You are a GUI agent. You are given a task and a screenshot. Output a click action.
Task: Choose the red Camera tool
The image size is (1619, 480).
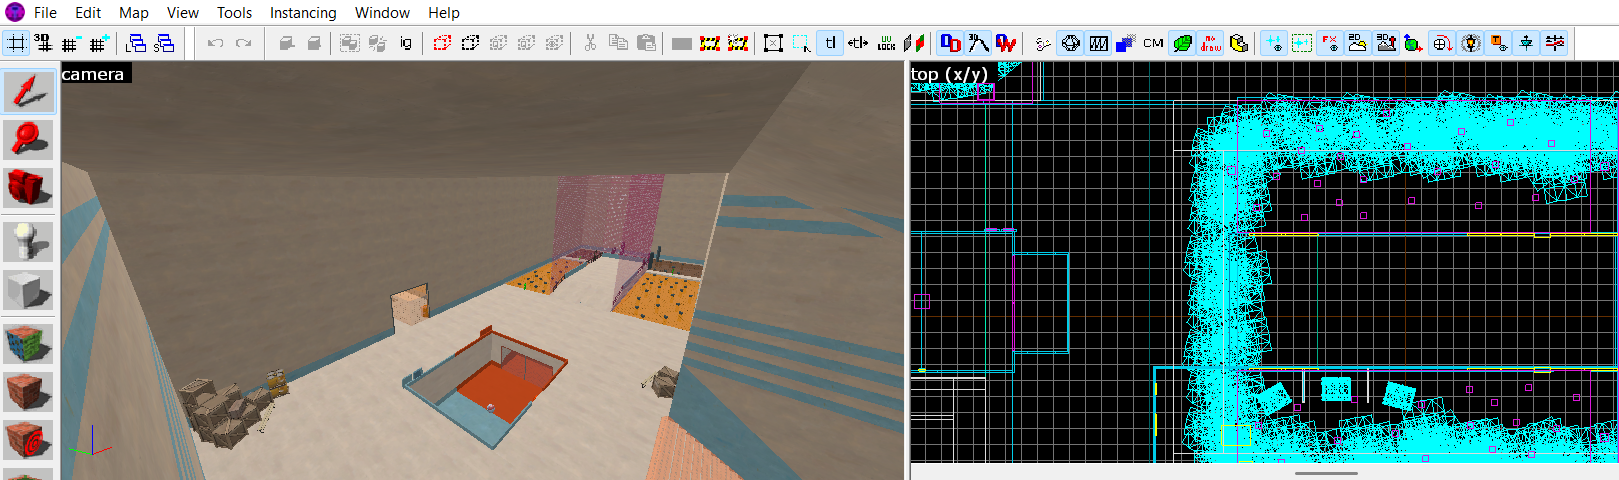coord(28,188)
